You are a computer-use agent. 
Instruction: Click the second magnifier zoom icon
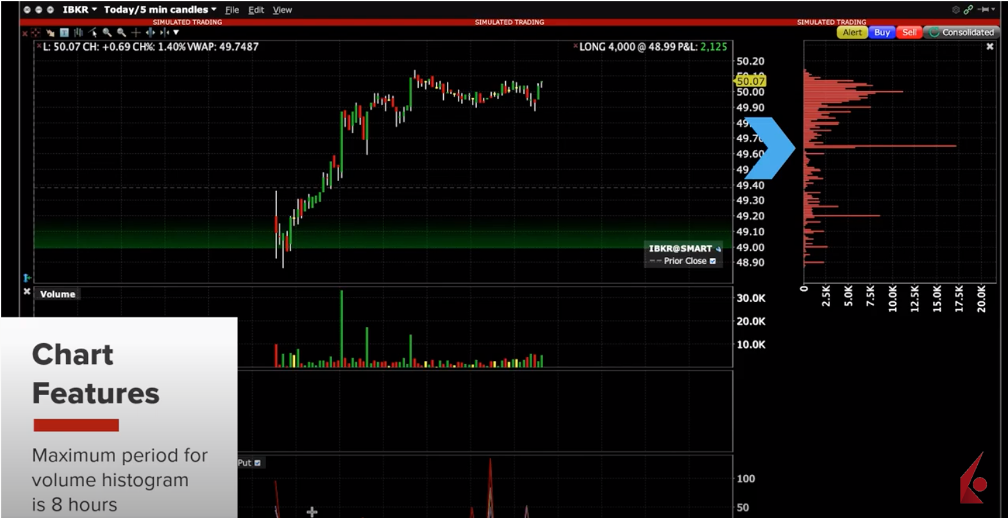pos(121,33)
